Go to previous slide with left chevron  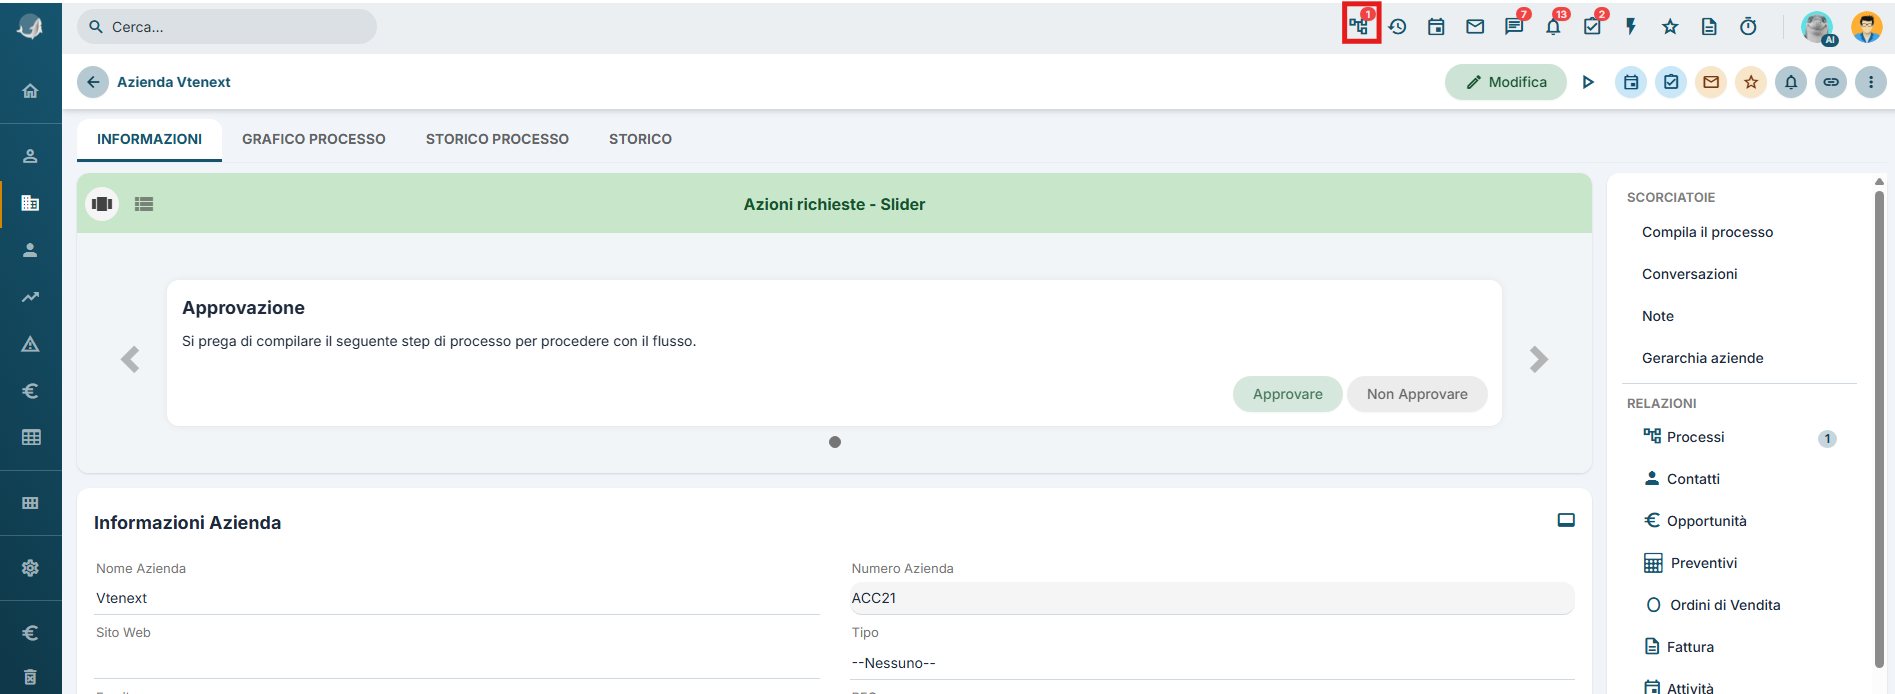point(130,359)
